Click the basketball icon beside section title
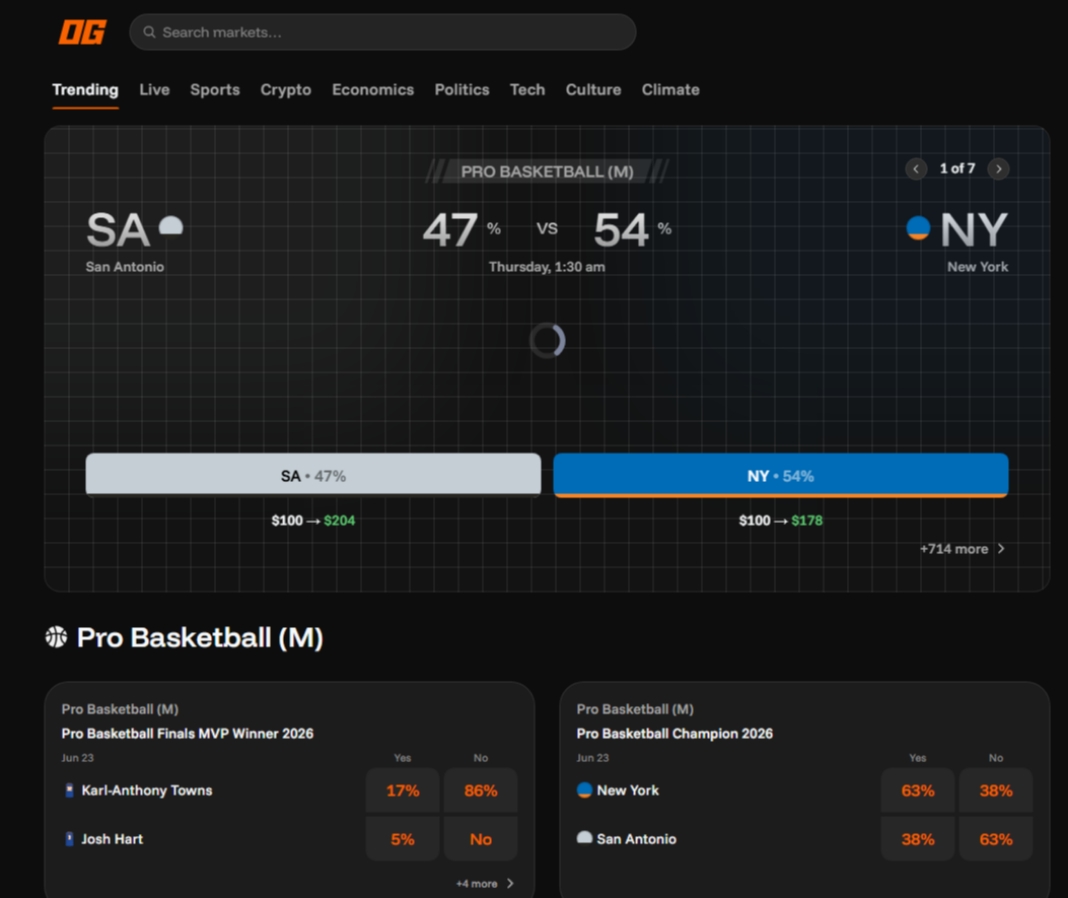Screen dimensions: 1068x898 pyautogui.click(x=57, y=637)
